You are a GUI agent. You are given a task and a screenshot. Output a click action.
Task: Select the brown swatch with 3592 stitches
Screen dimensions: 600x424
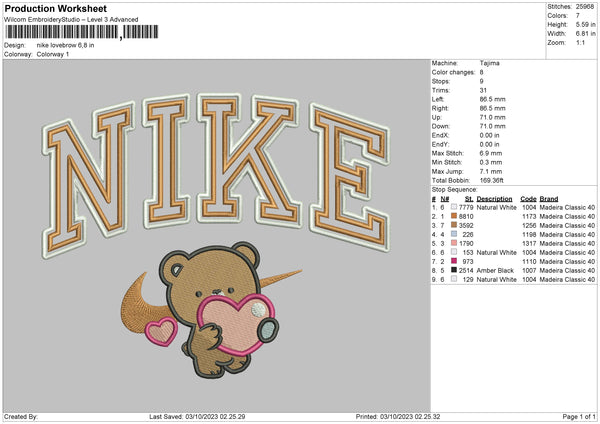click(x=454, y=225)
